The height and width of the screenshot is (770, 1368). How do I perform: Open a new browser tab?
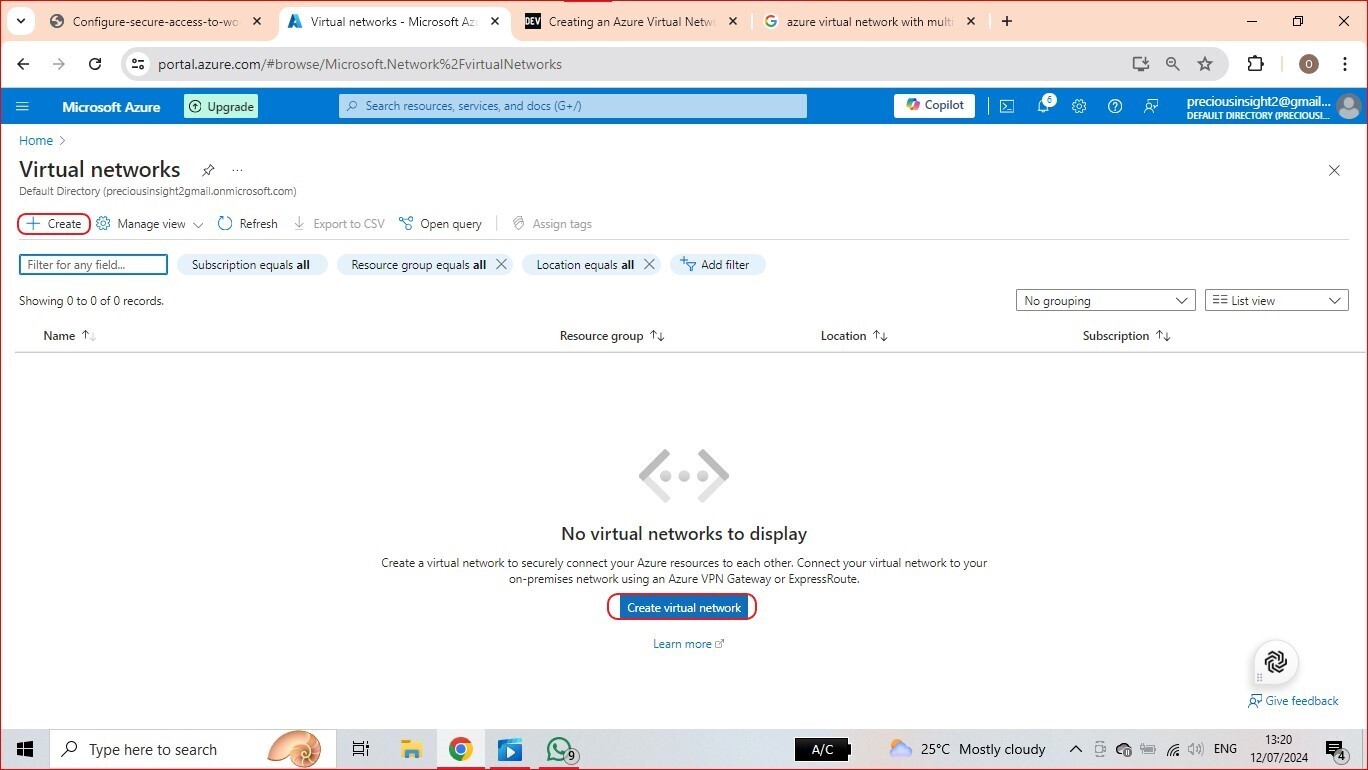1007,21
